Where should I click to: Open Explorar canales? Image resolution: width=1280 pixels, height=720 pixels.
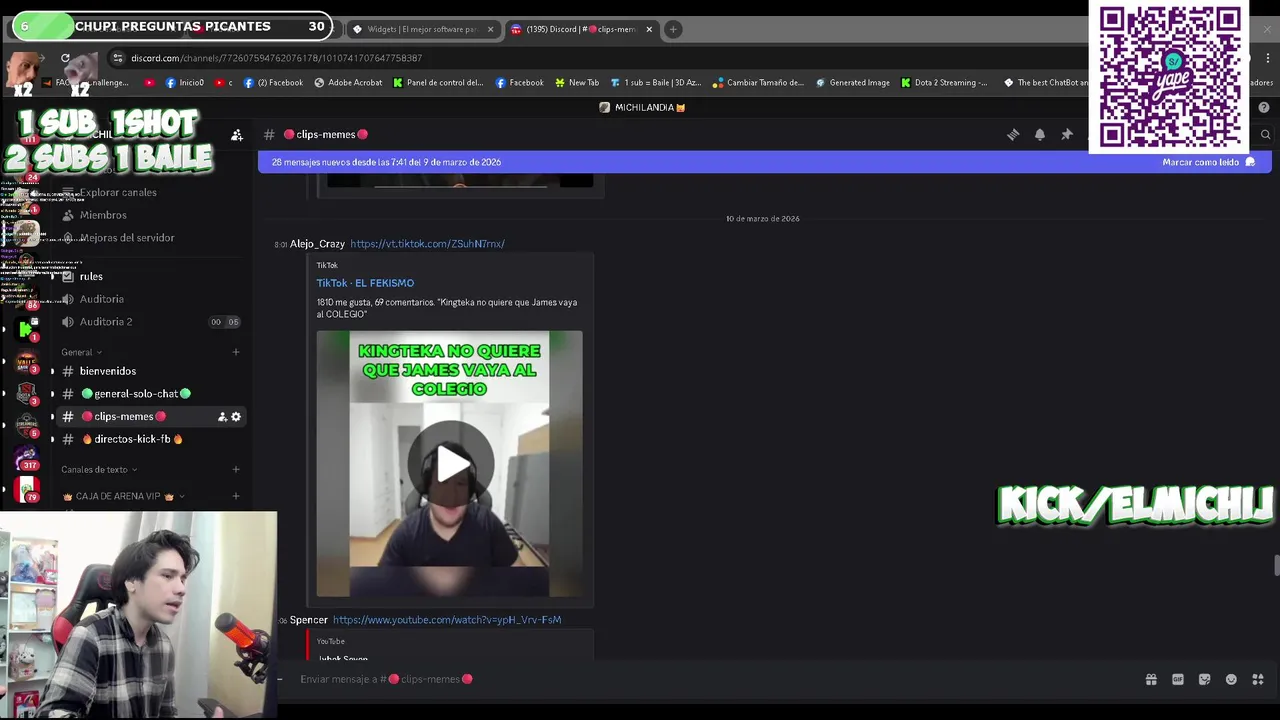click(118, 192)
